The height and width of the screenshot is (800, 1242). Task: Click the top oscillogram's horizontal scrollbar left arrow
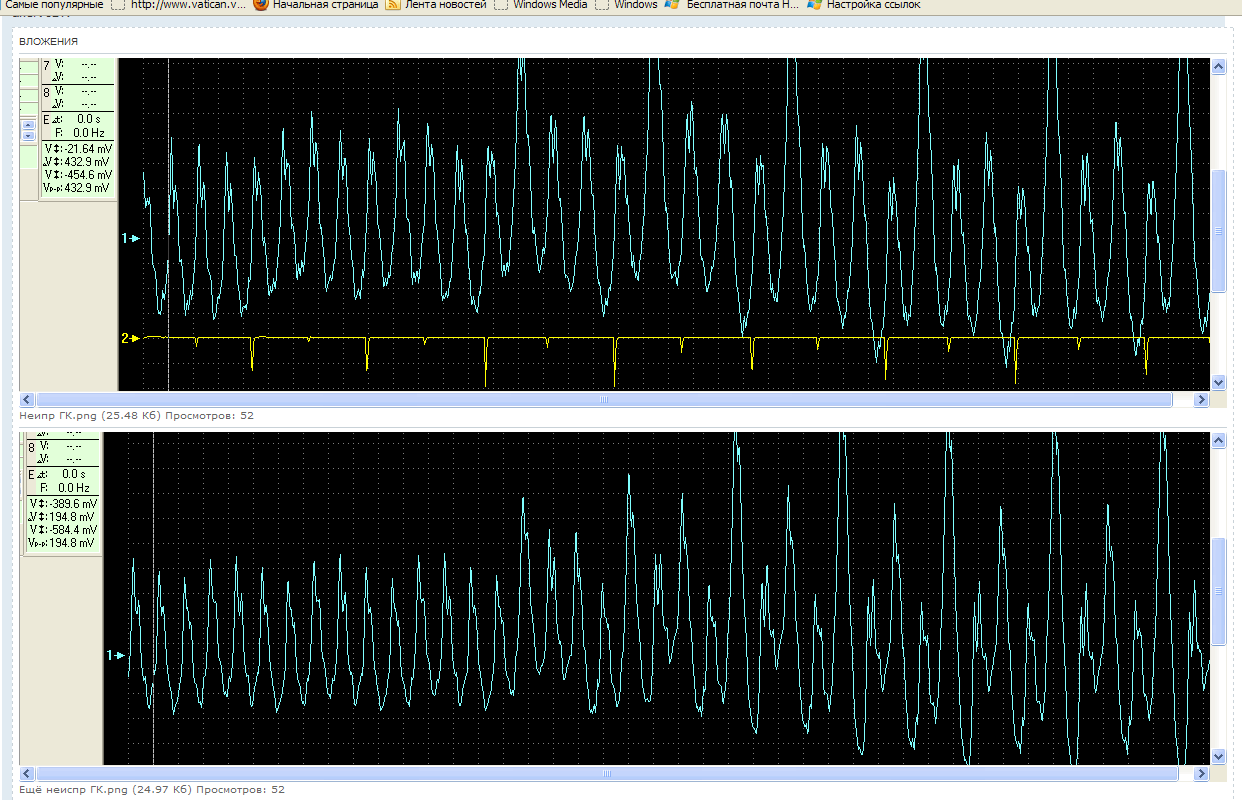click(x=27, y=399)
